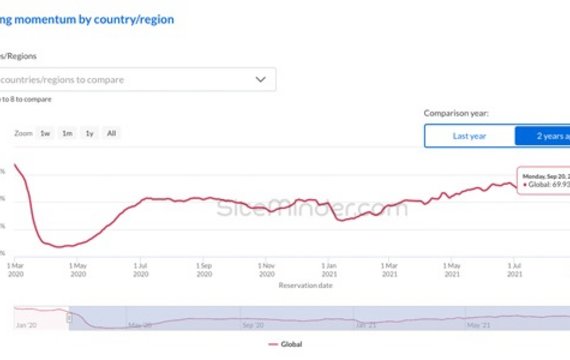Set zoom range to All
The image size is (570, 360).
(x=111, y=133)
